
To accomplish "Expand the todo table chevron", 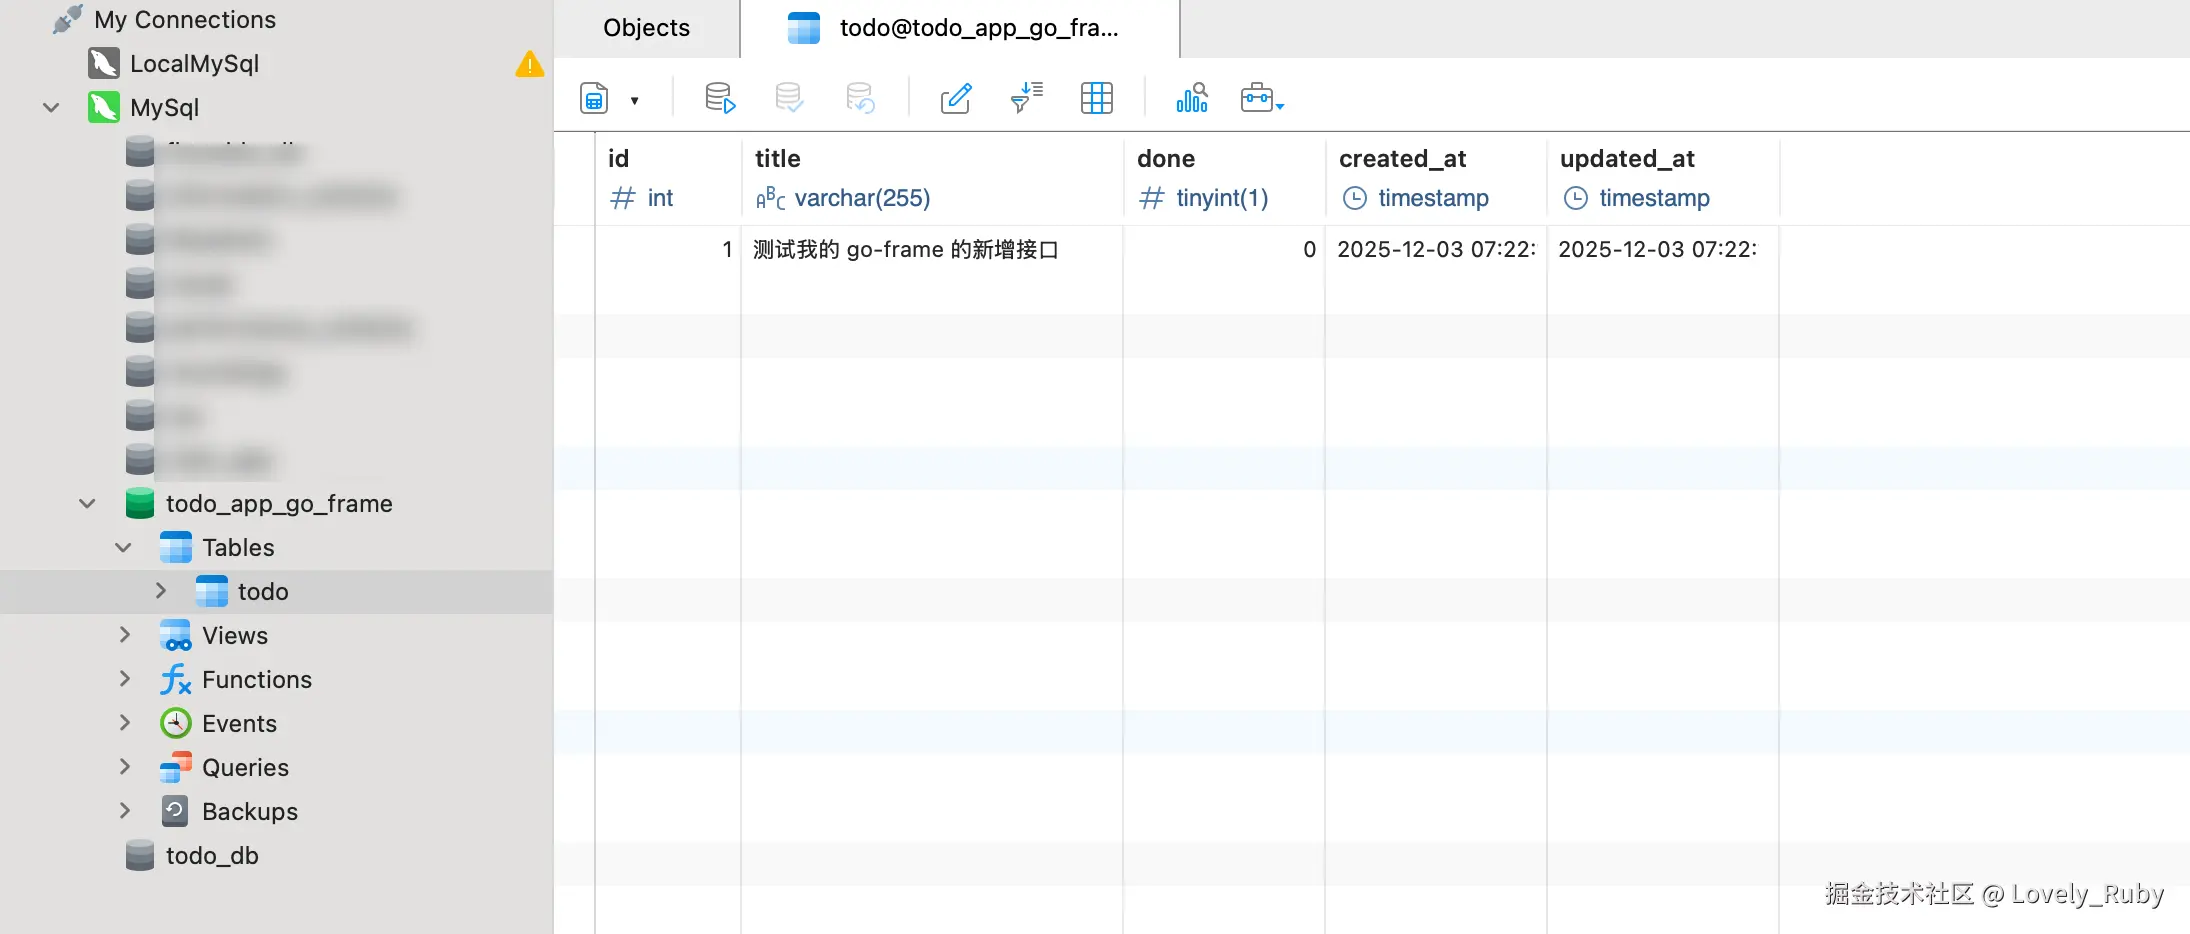I will (161, 591).
